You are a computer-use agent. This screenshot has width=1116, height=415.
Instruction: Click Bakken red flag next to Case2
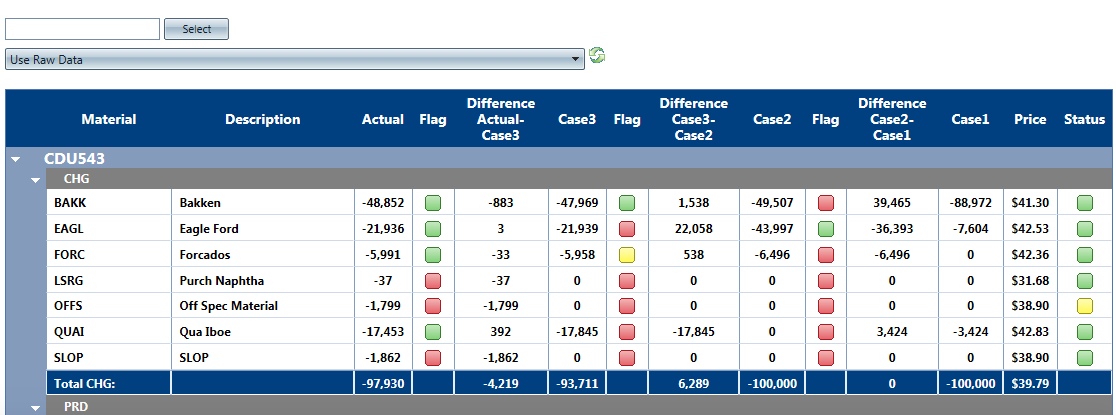tap(826, 203)
